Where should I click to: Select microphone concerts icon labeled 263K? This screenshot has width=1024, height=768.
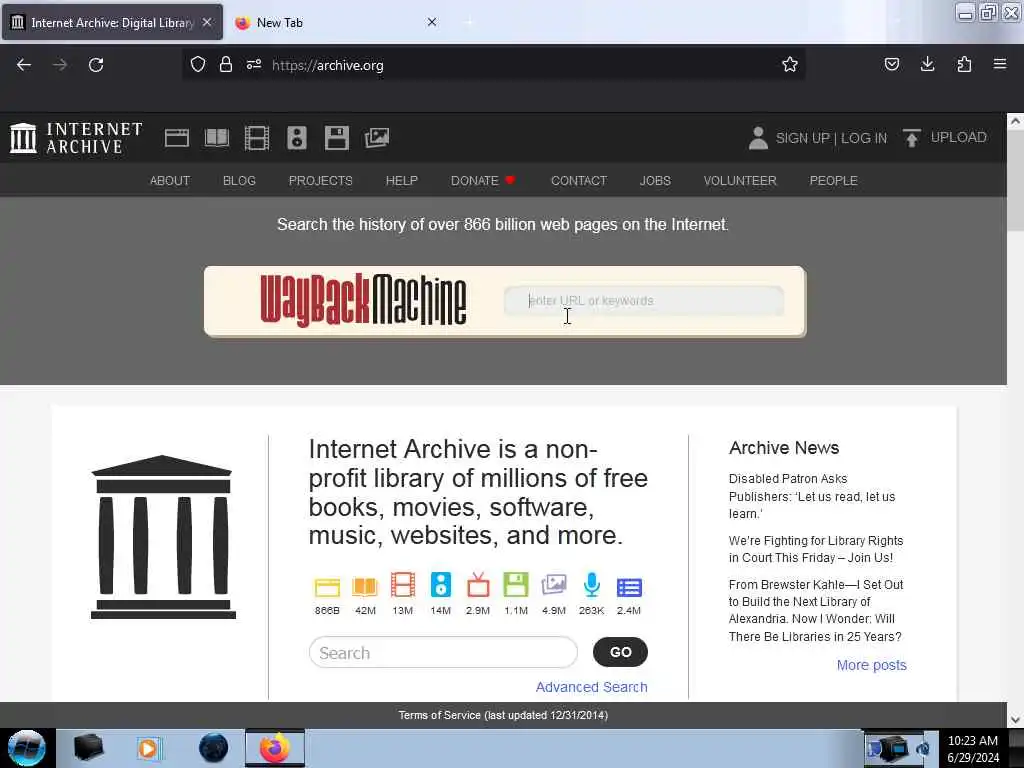click(592, 585)
